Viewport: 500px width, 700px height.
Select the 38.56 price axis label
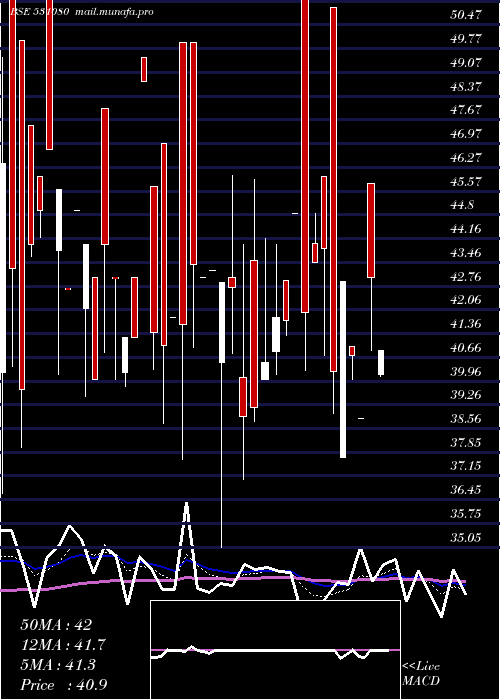[x=466, y=419]
